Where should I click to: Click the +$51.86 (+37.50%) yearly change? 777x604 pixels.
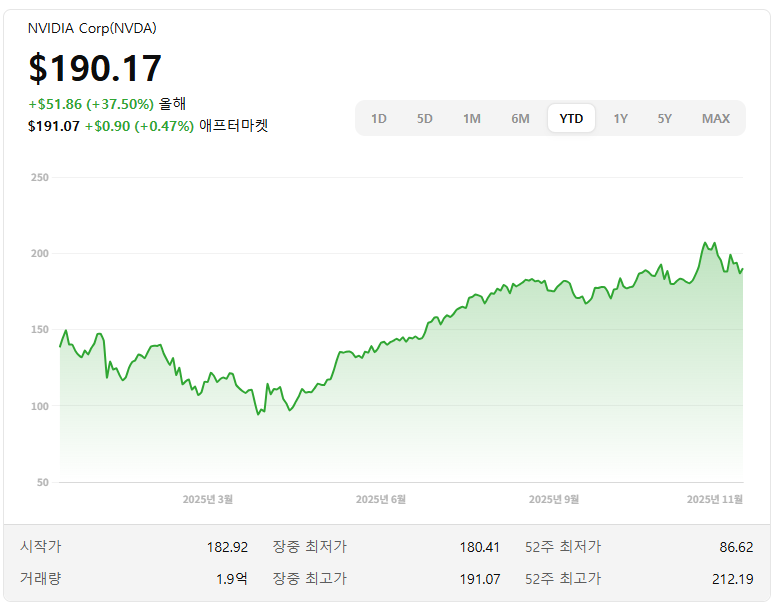click(x=91, y=104)
